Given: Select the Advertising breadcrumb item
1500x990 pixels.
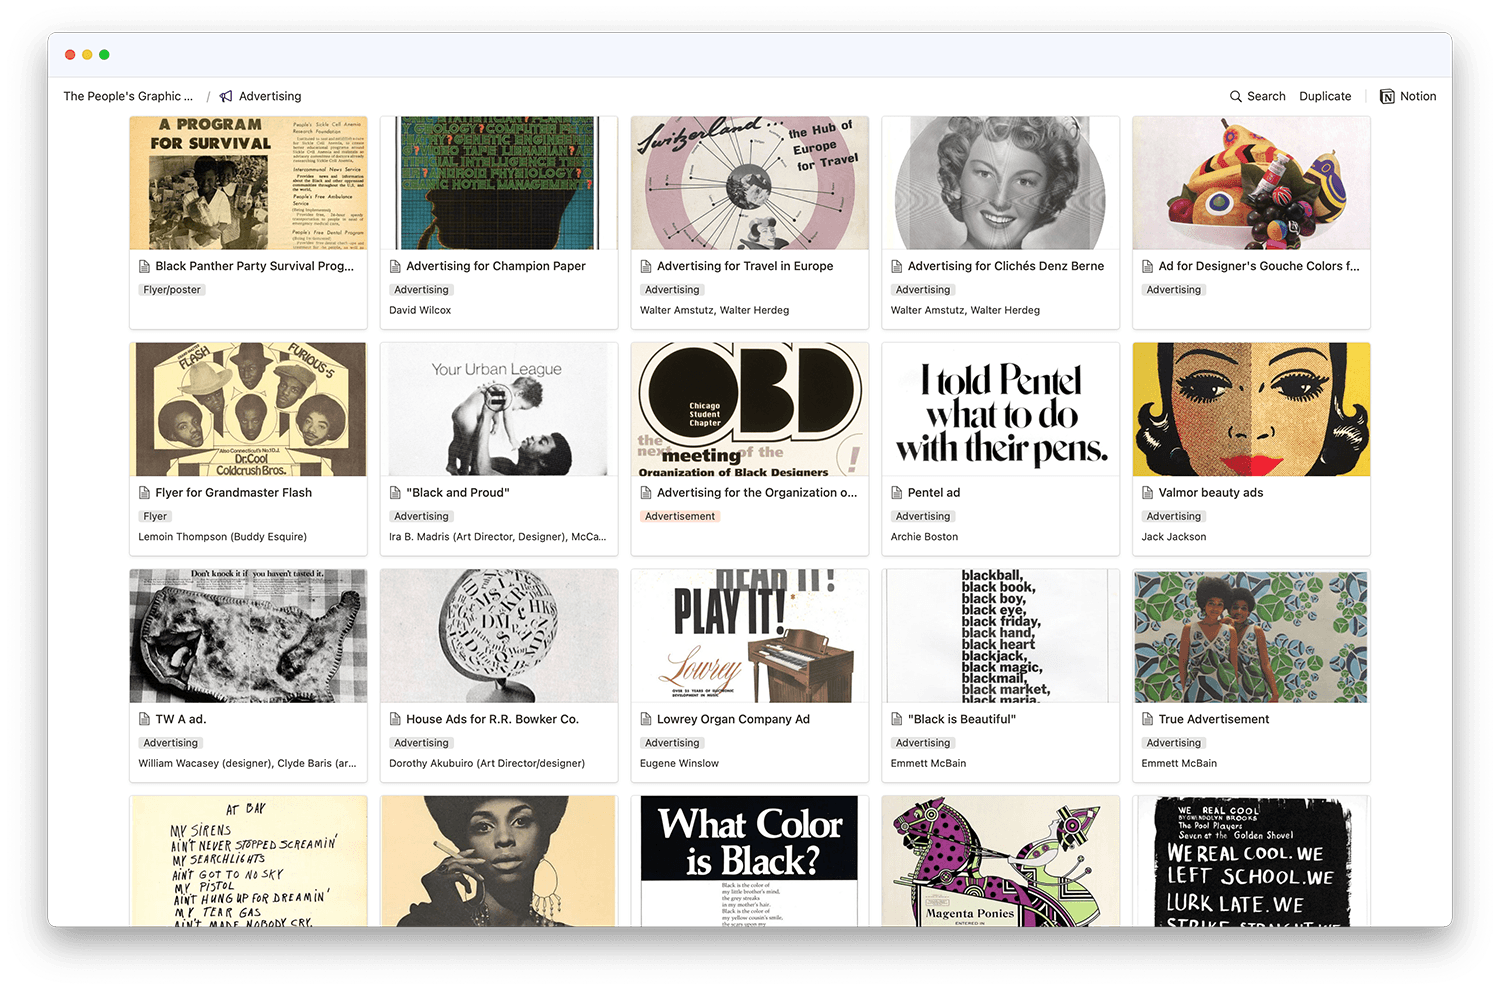Looking at the screenshot, I should (x=270, y=96).
